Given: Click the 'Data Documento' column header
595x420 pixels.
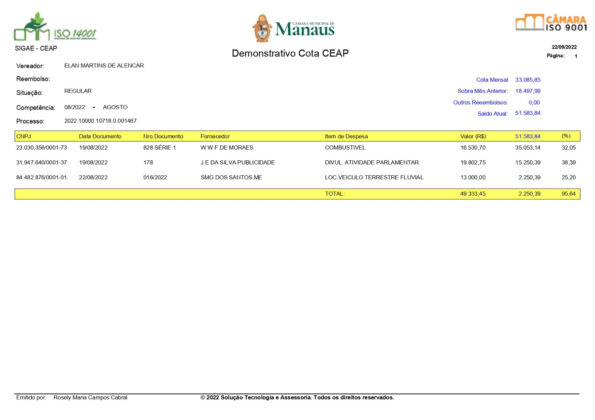Looking at the screenshot, I should click(x=100, y=136).
